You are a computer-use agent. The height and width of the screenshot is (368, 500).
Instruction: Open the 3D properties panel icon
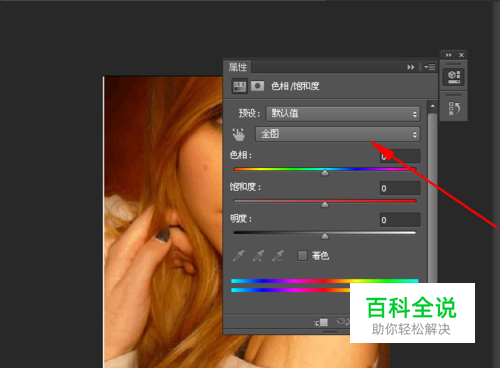coord(454,77)
